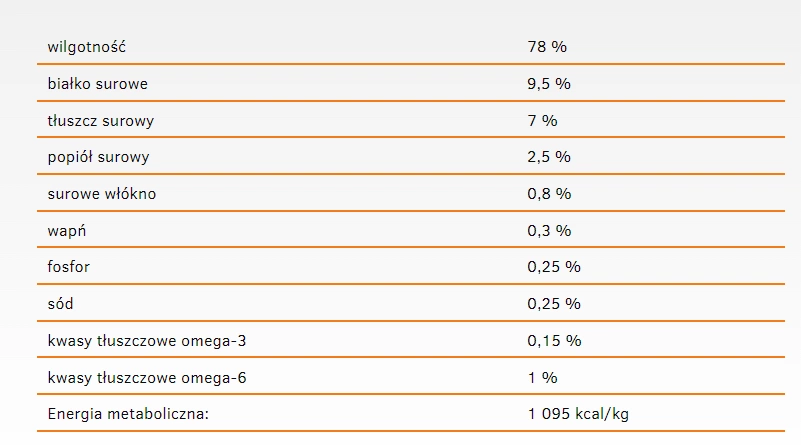The image size is (801, 445).
Task: Click the "surowe włókno" label
Action: coord(102,194)
